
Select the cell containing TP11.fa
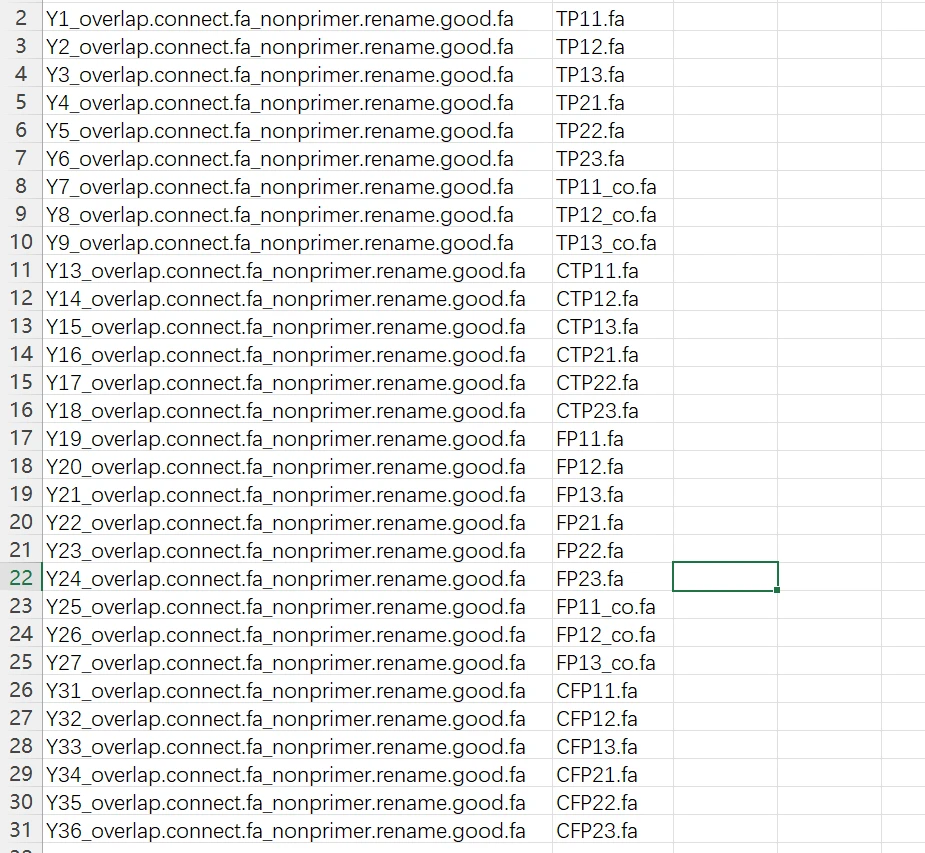tap(589, 19)
